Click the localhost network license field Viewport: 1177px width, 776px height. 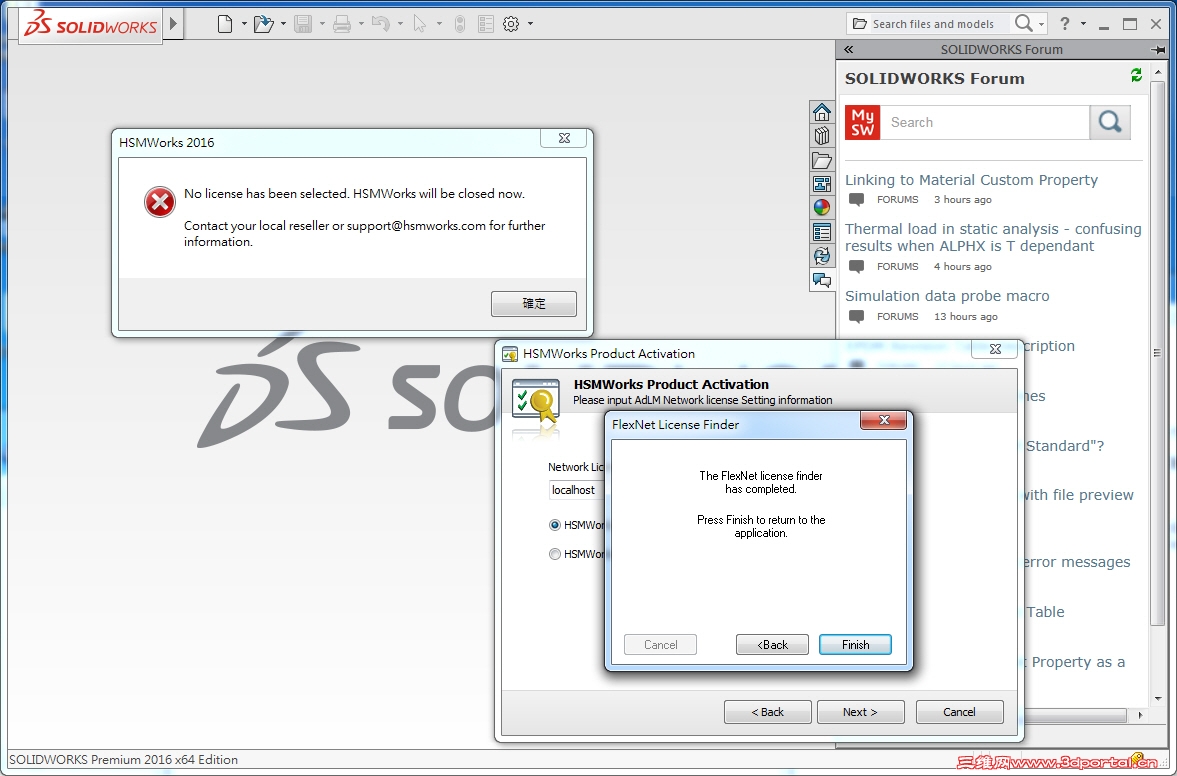576,490
